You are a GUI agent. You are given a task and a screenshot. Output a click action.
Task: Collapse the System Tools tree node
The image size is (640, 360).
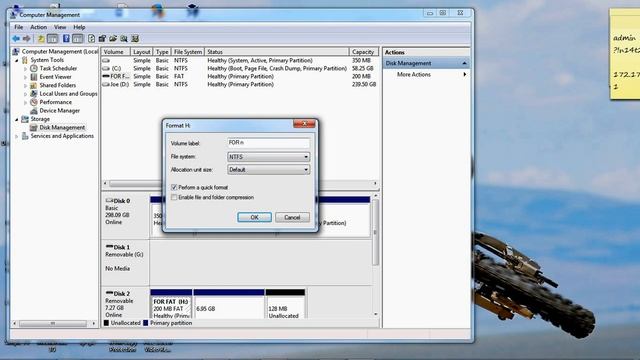[17, 60]
